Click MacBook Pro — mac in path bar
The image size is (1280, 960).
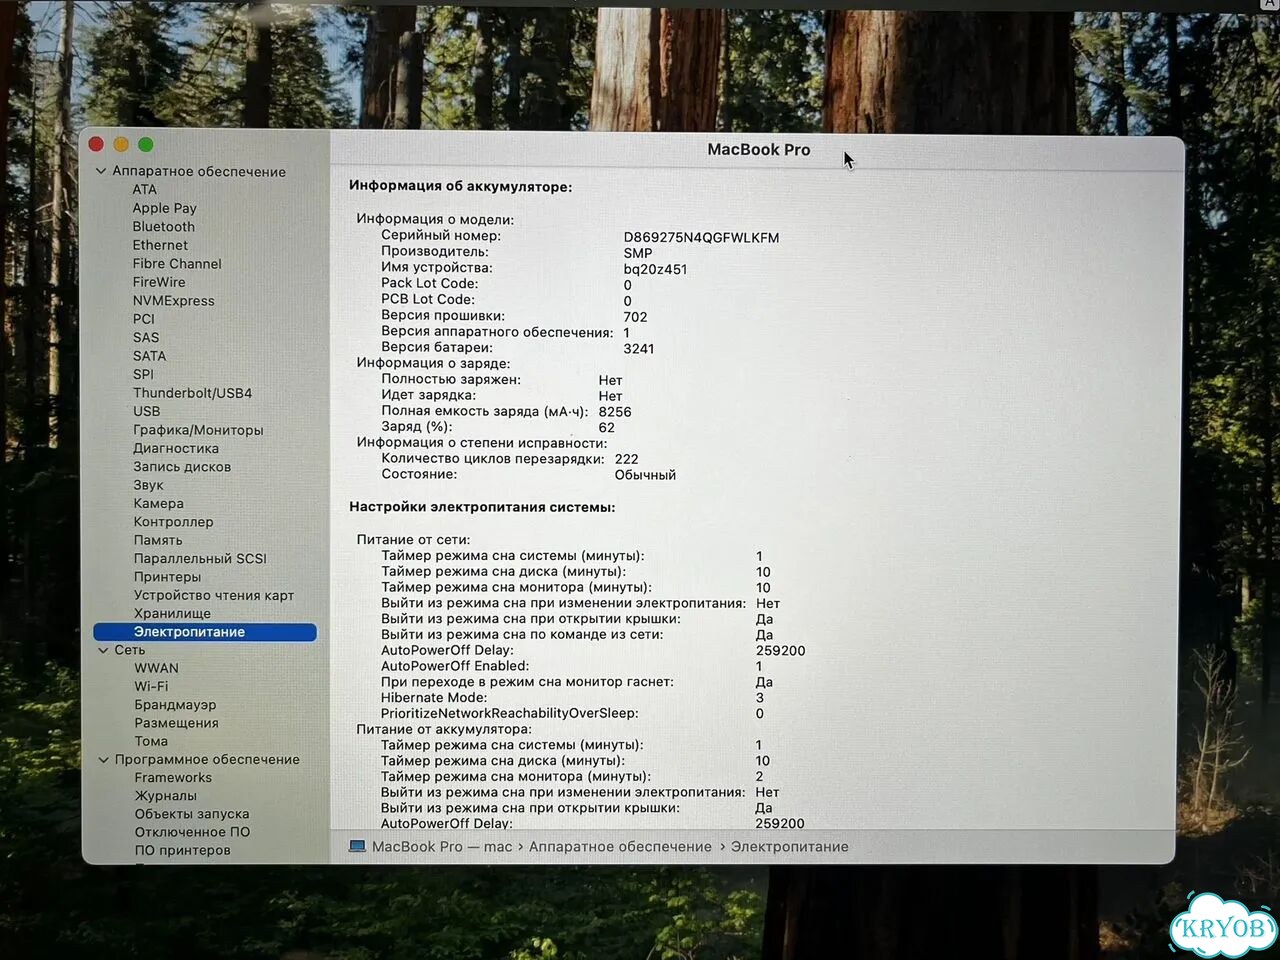pos(442,847)
